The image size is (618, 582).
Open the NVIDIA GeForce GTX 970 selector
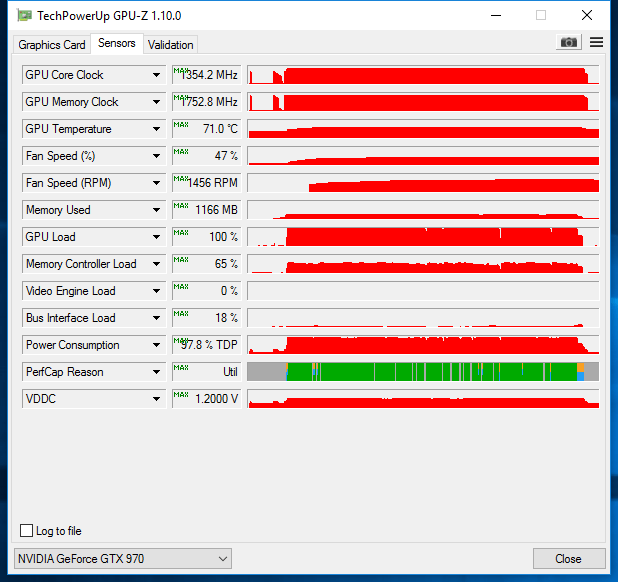pyautogui.click(x=124, y=558)
